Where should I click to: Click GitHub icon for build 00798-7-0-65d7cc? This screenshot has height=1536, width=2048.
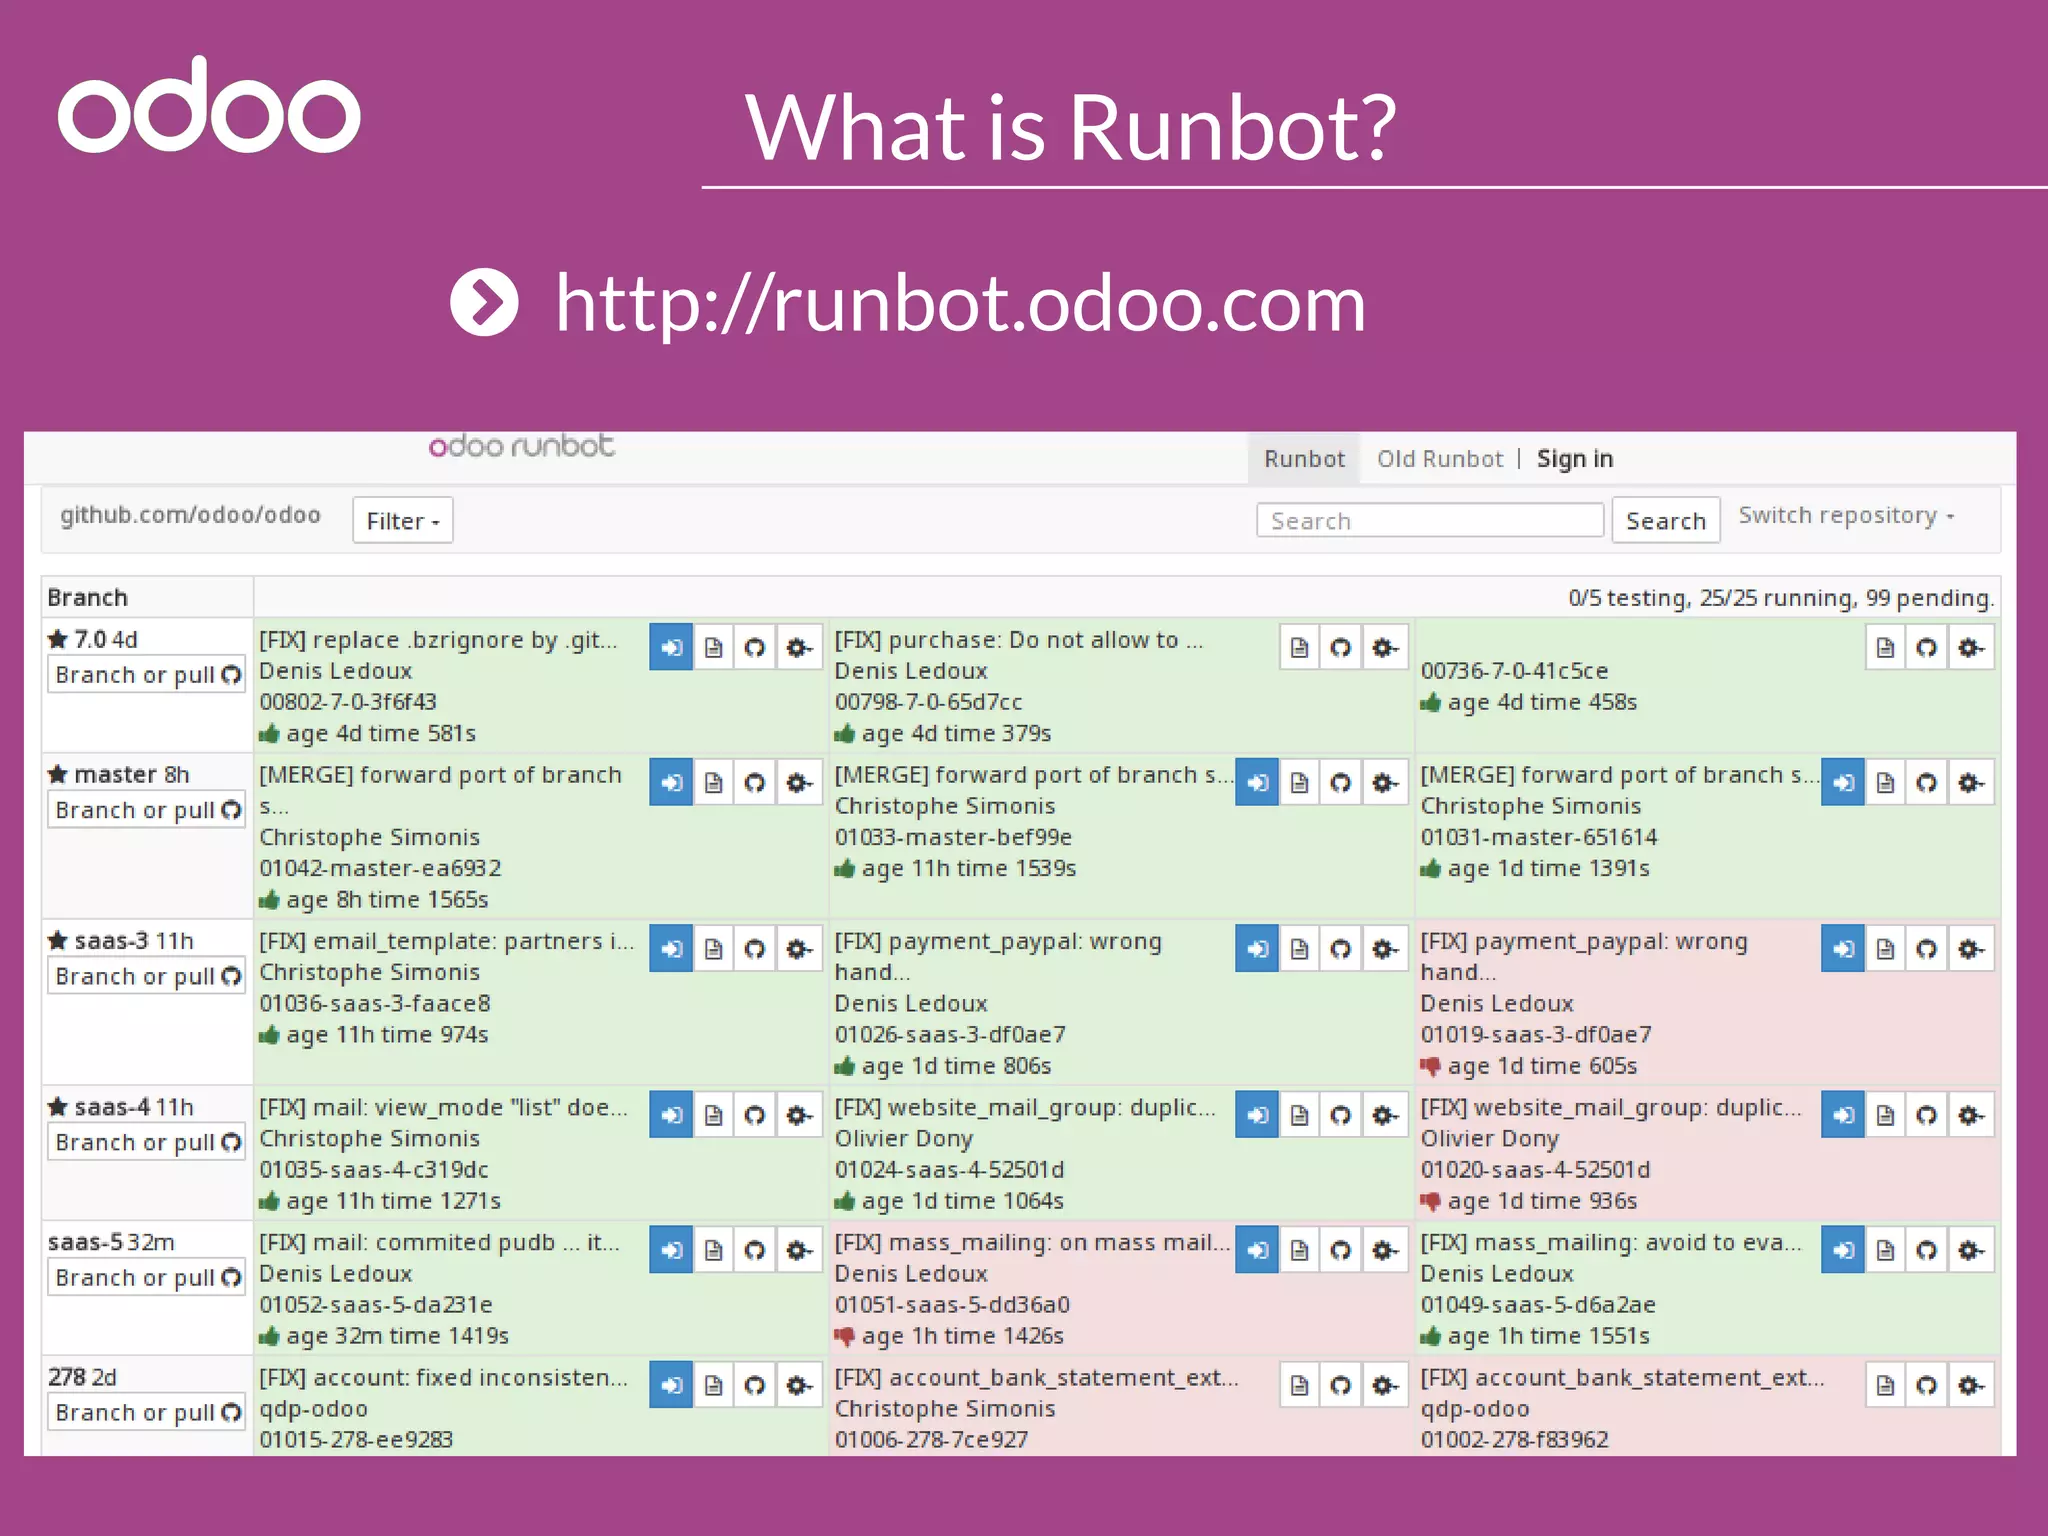(1341, 647)
